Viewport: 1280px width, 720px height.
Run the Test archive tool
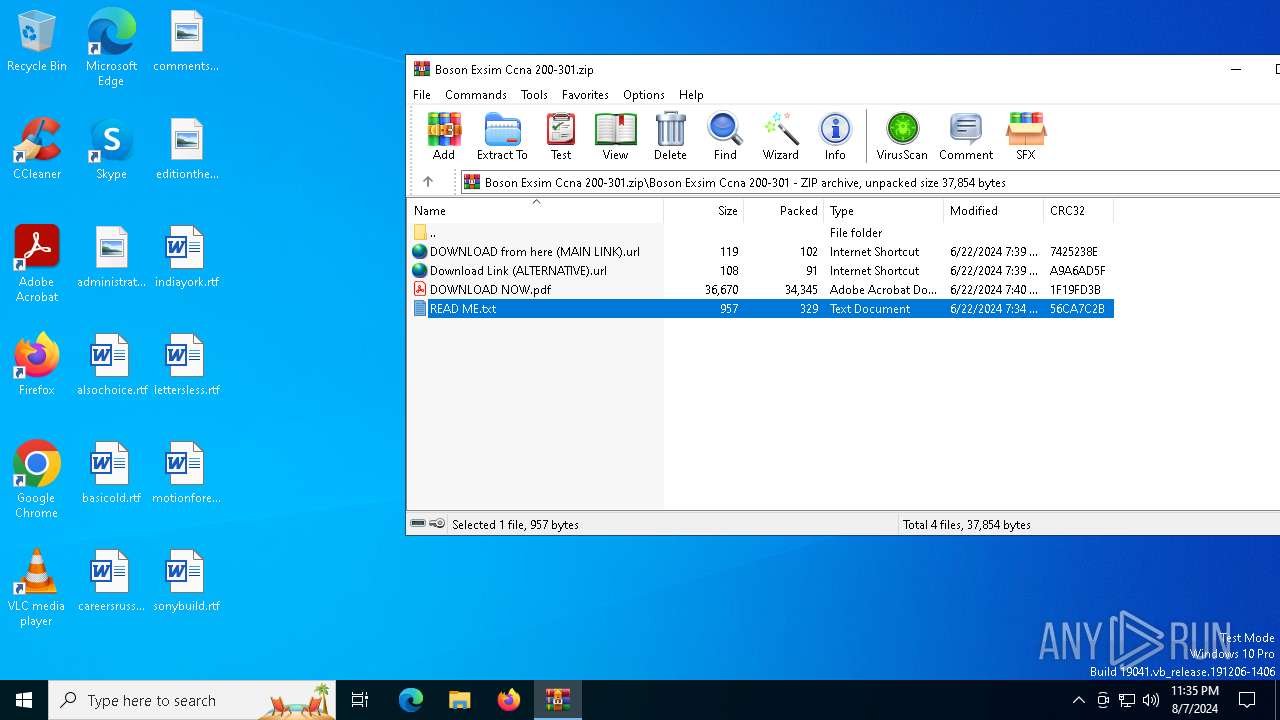tap(561, 136)
